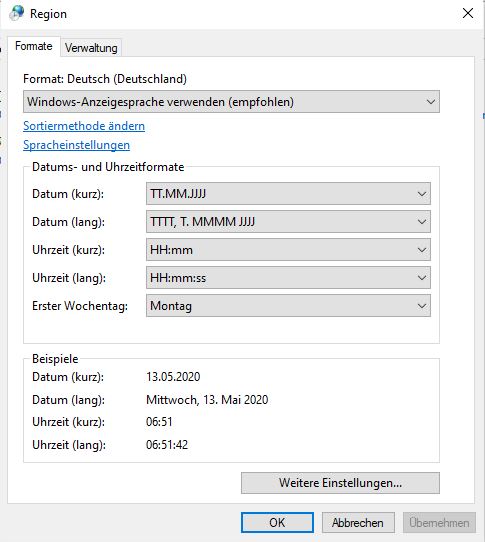485x542 pixels.
Task: Click the example short date 13.05.2020
Action: [173, 377]
